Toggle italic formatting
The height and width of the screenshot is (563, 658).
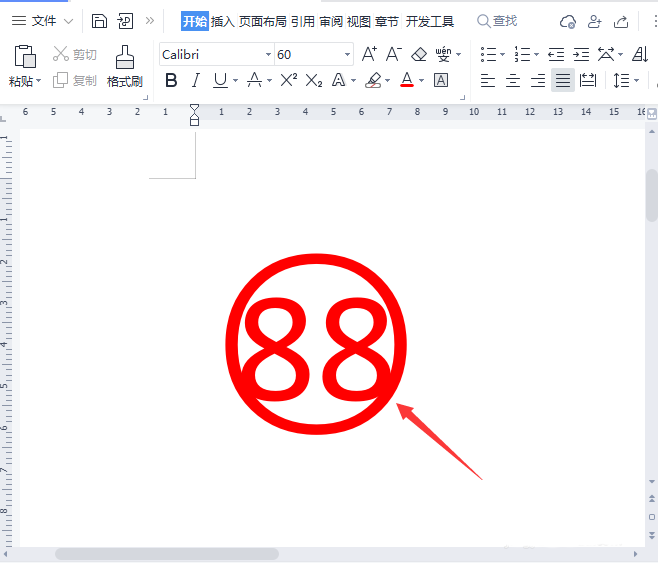(195, 80)
